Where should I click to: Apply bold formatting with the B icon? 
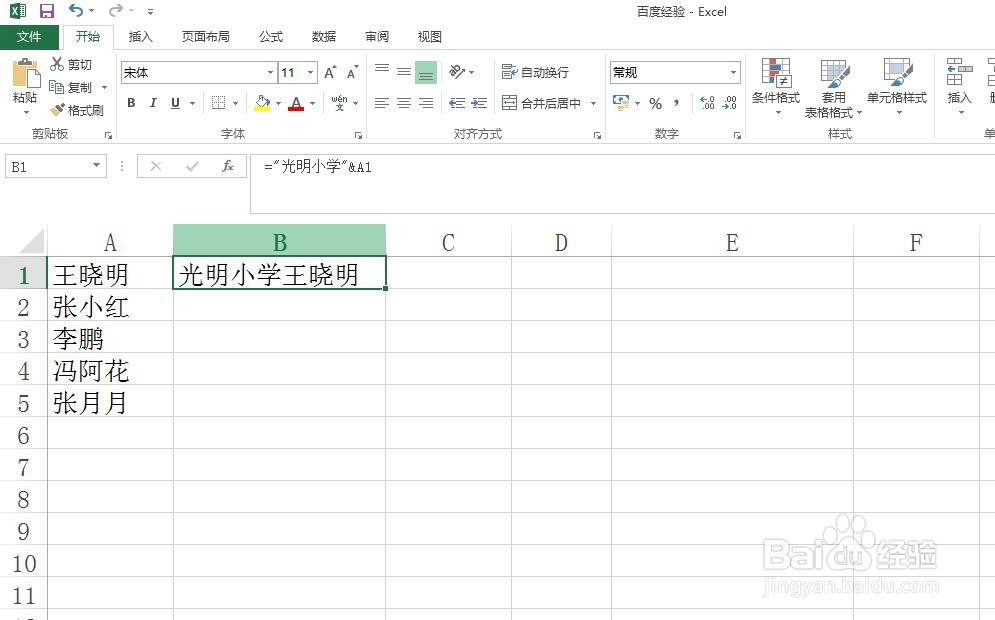click(x=130, y=103)
